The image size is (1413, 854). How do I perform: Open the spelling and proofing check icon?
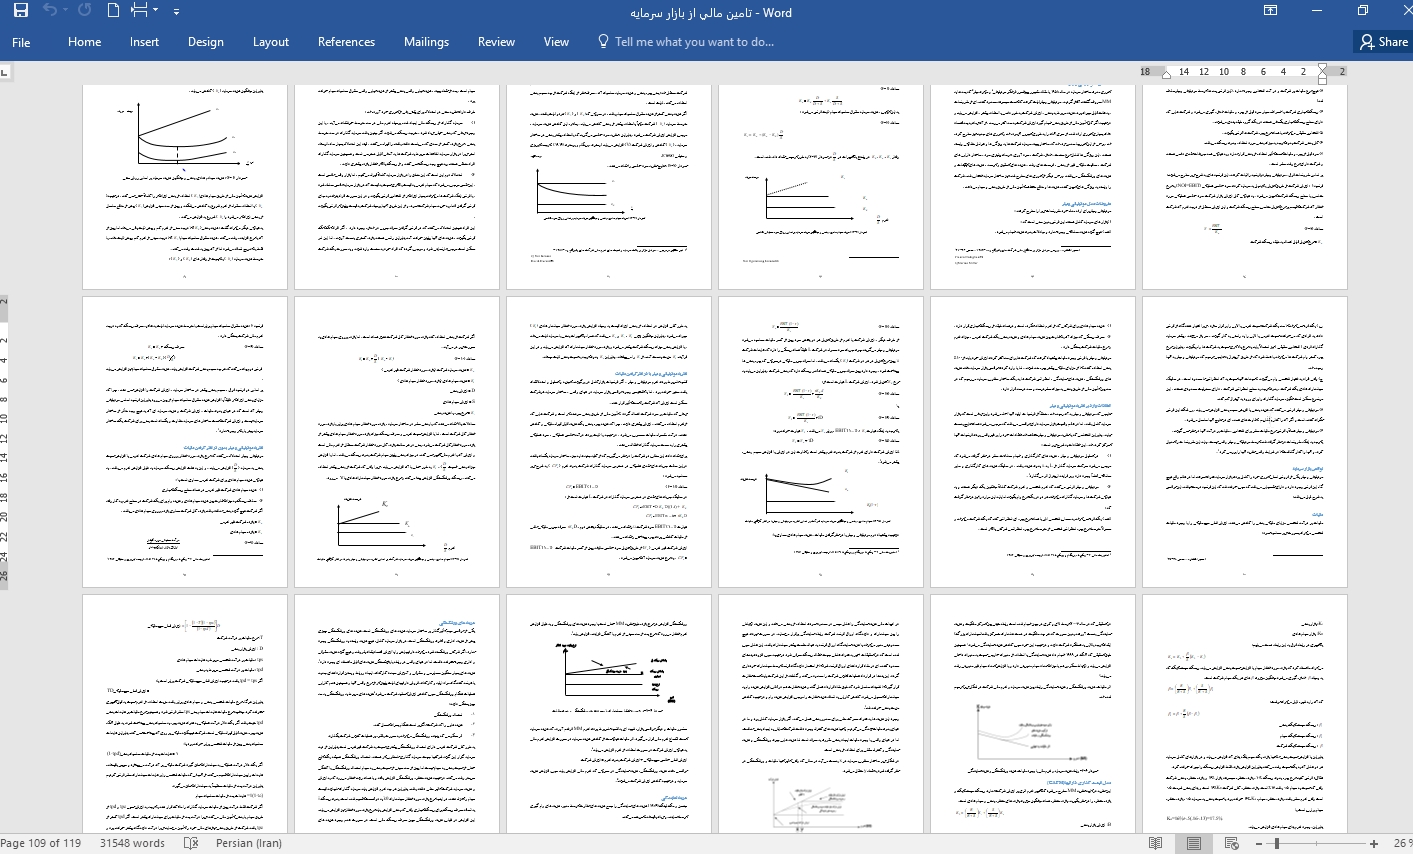[191, 843]
